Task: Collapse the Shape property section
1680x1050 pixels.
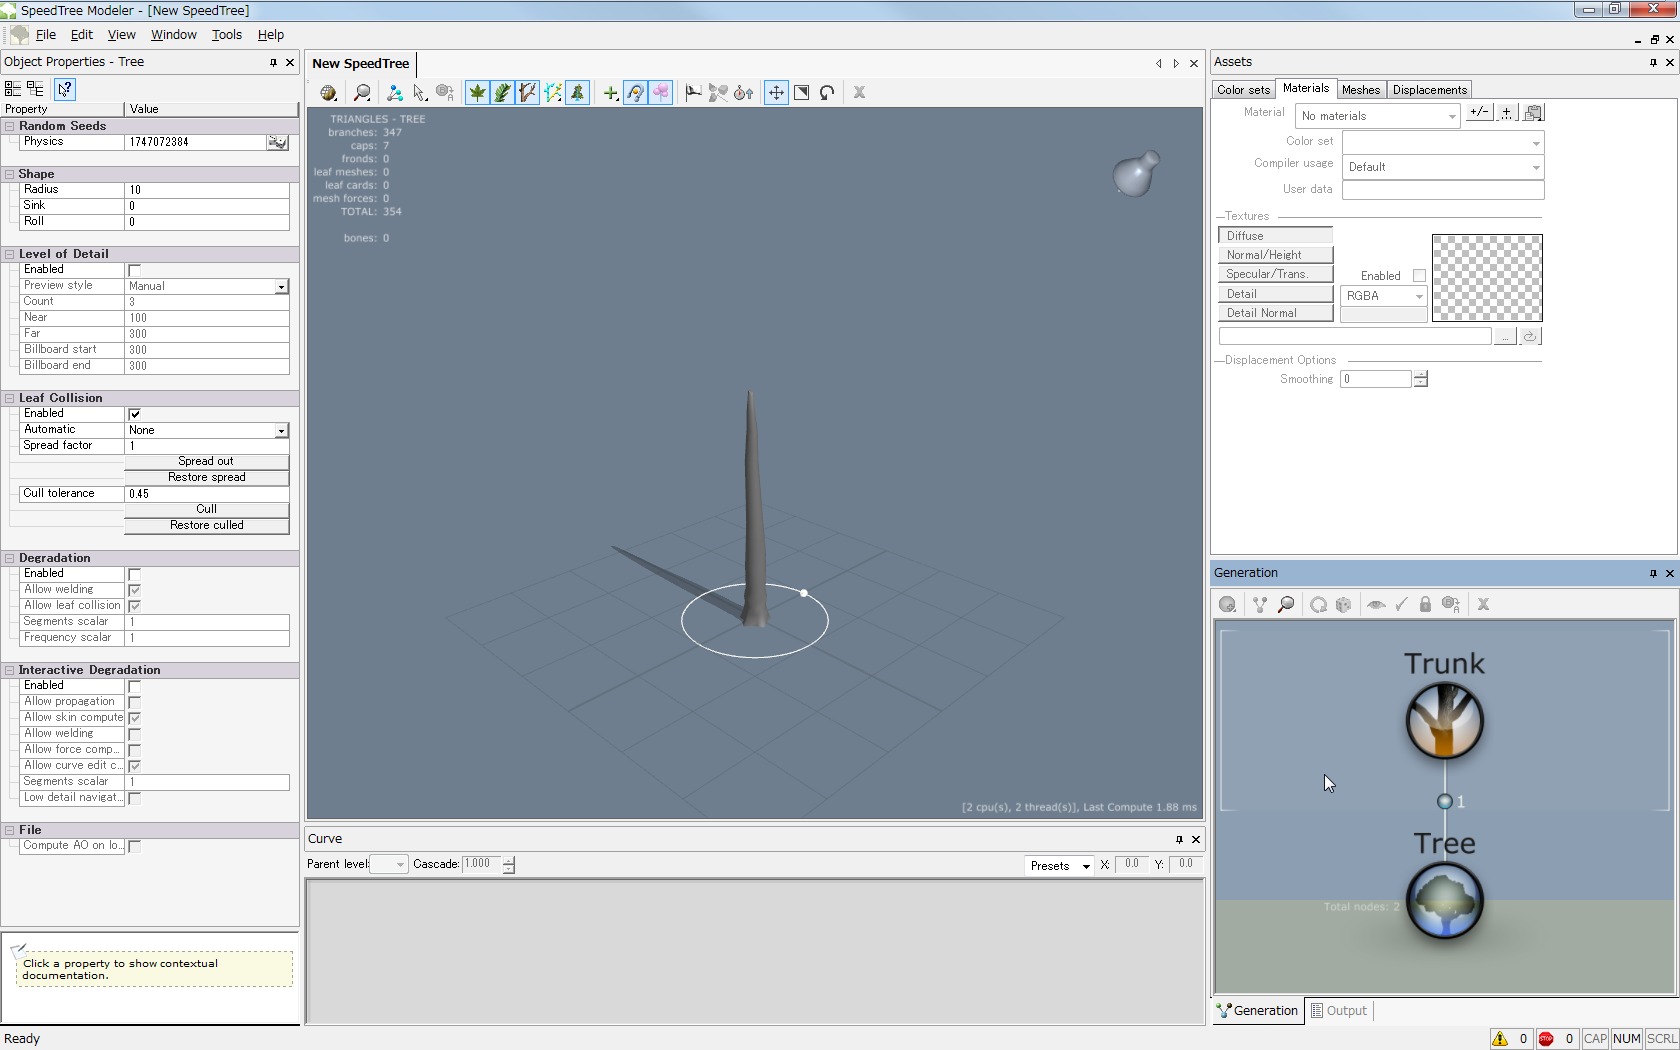Action: (x=10, y=174)
